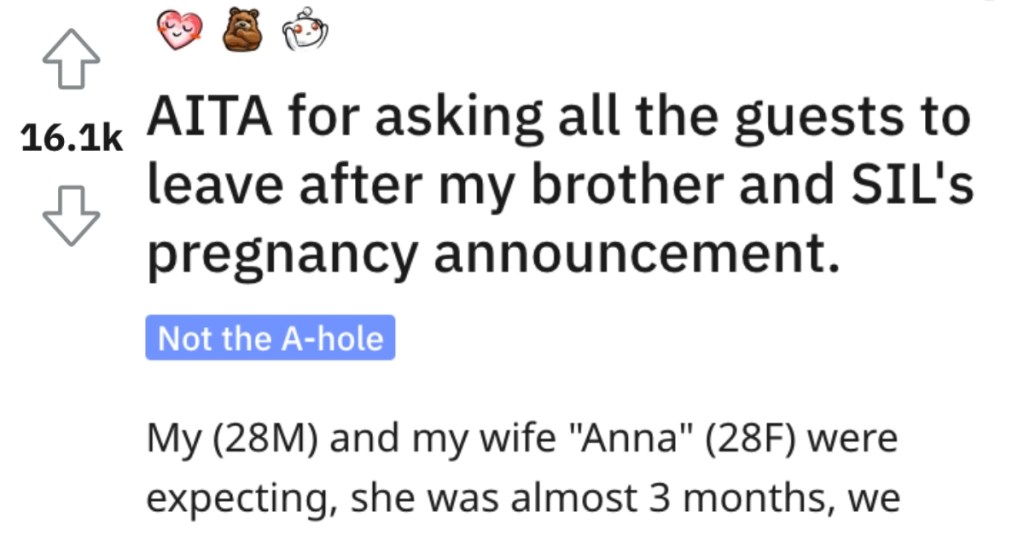The width and height of the screenshot is (1024, 535).
Task: Click the heart-shaped award icon
Action: click(x=180, y=30)
